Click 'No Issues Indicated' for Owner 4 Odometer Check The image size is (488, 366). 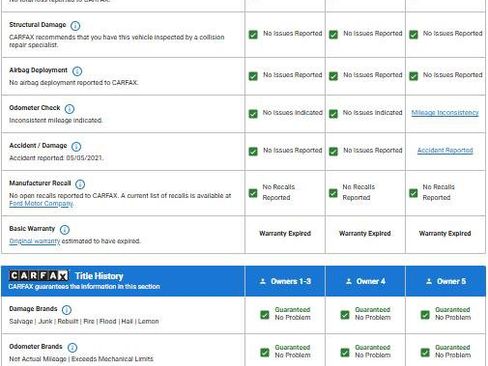click(x=372, y=113)
